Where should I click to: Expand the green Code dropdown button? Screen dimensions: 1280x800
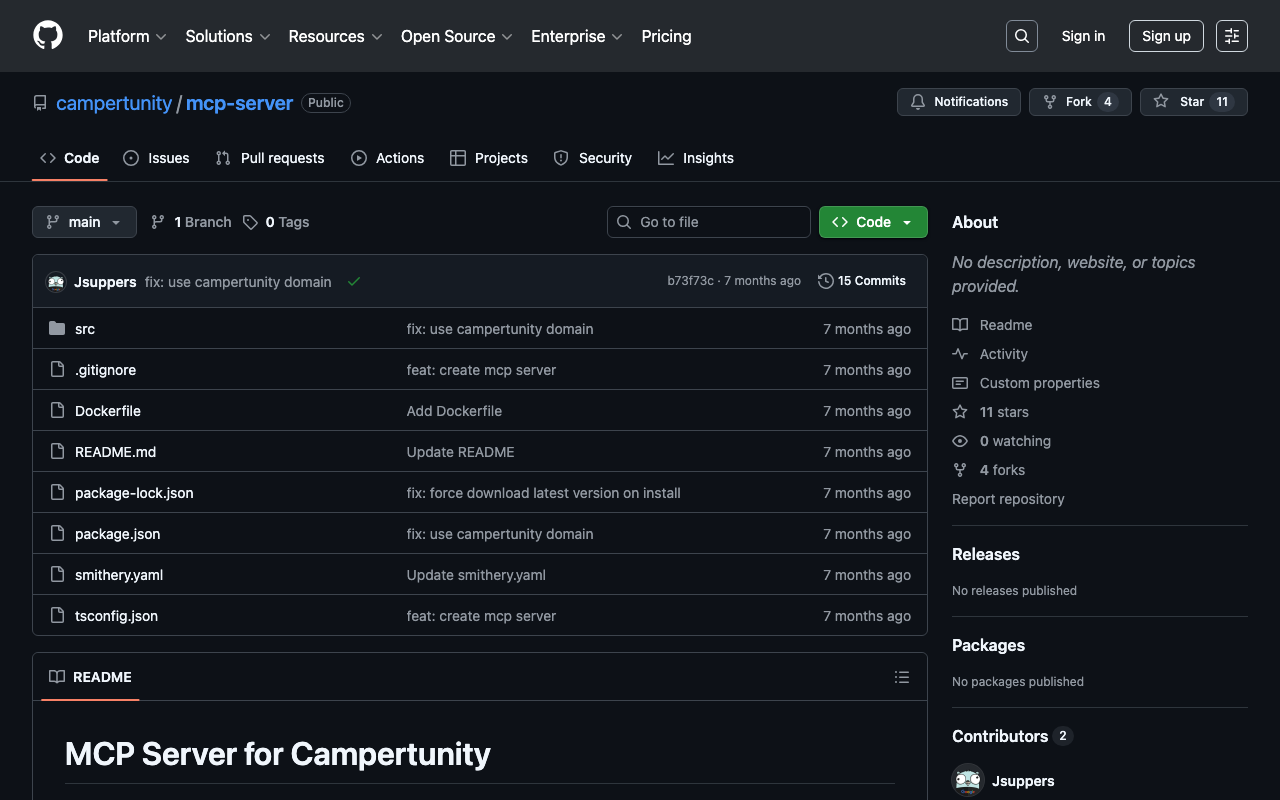(x=872, y=222)
